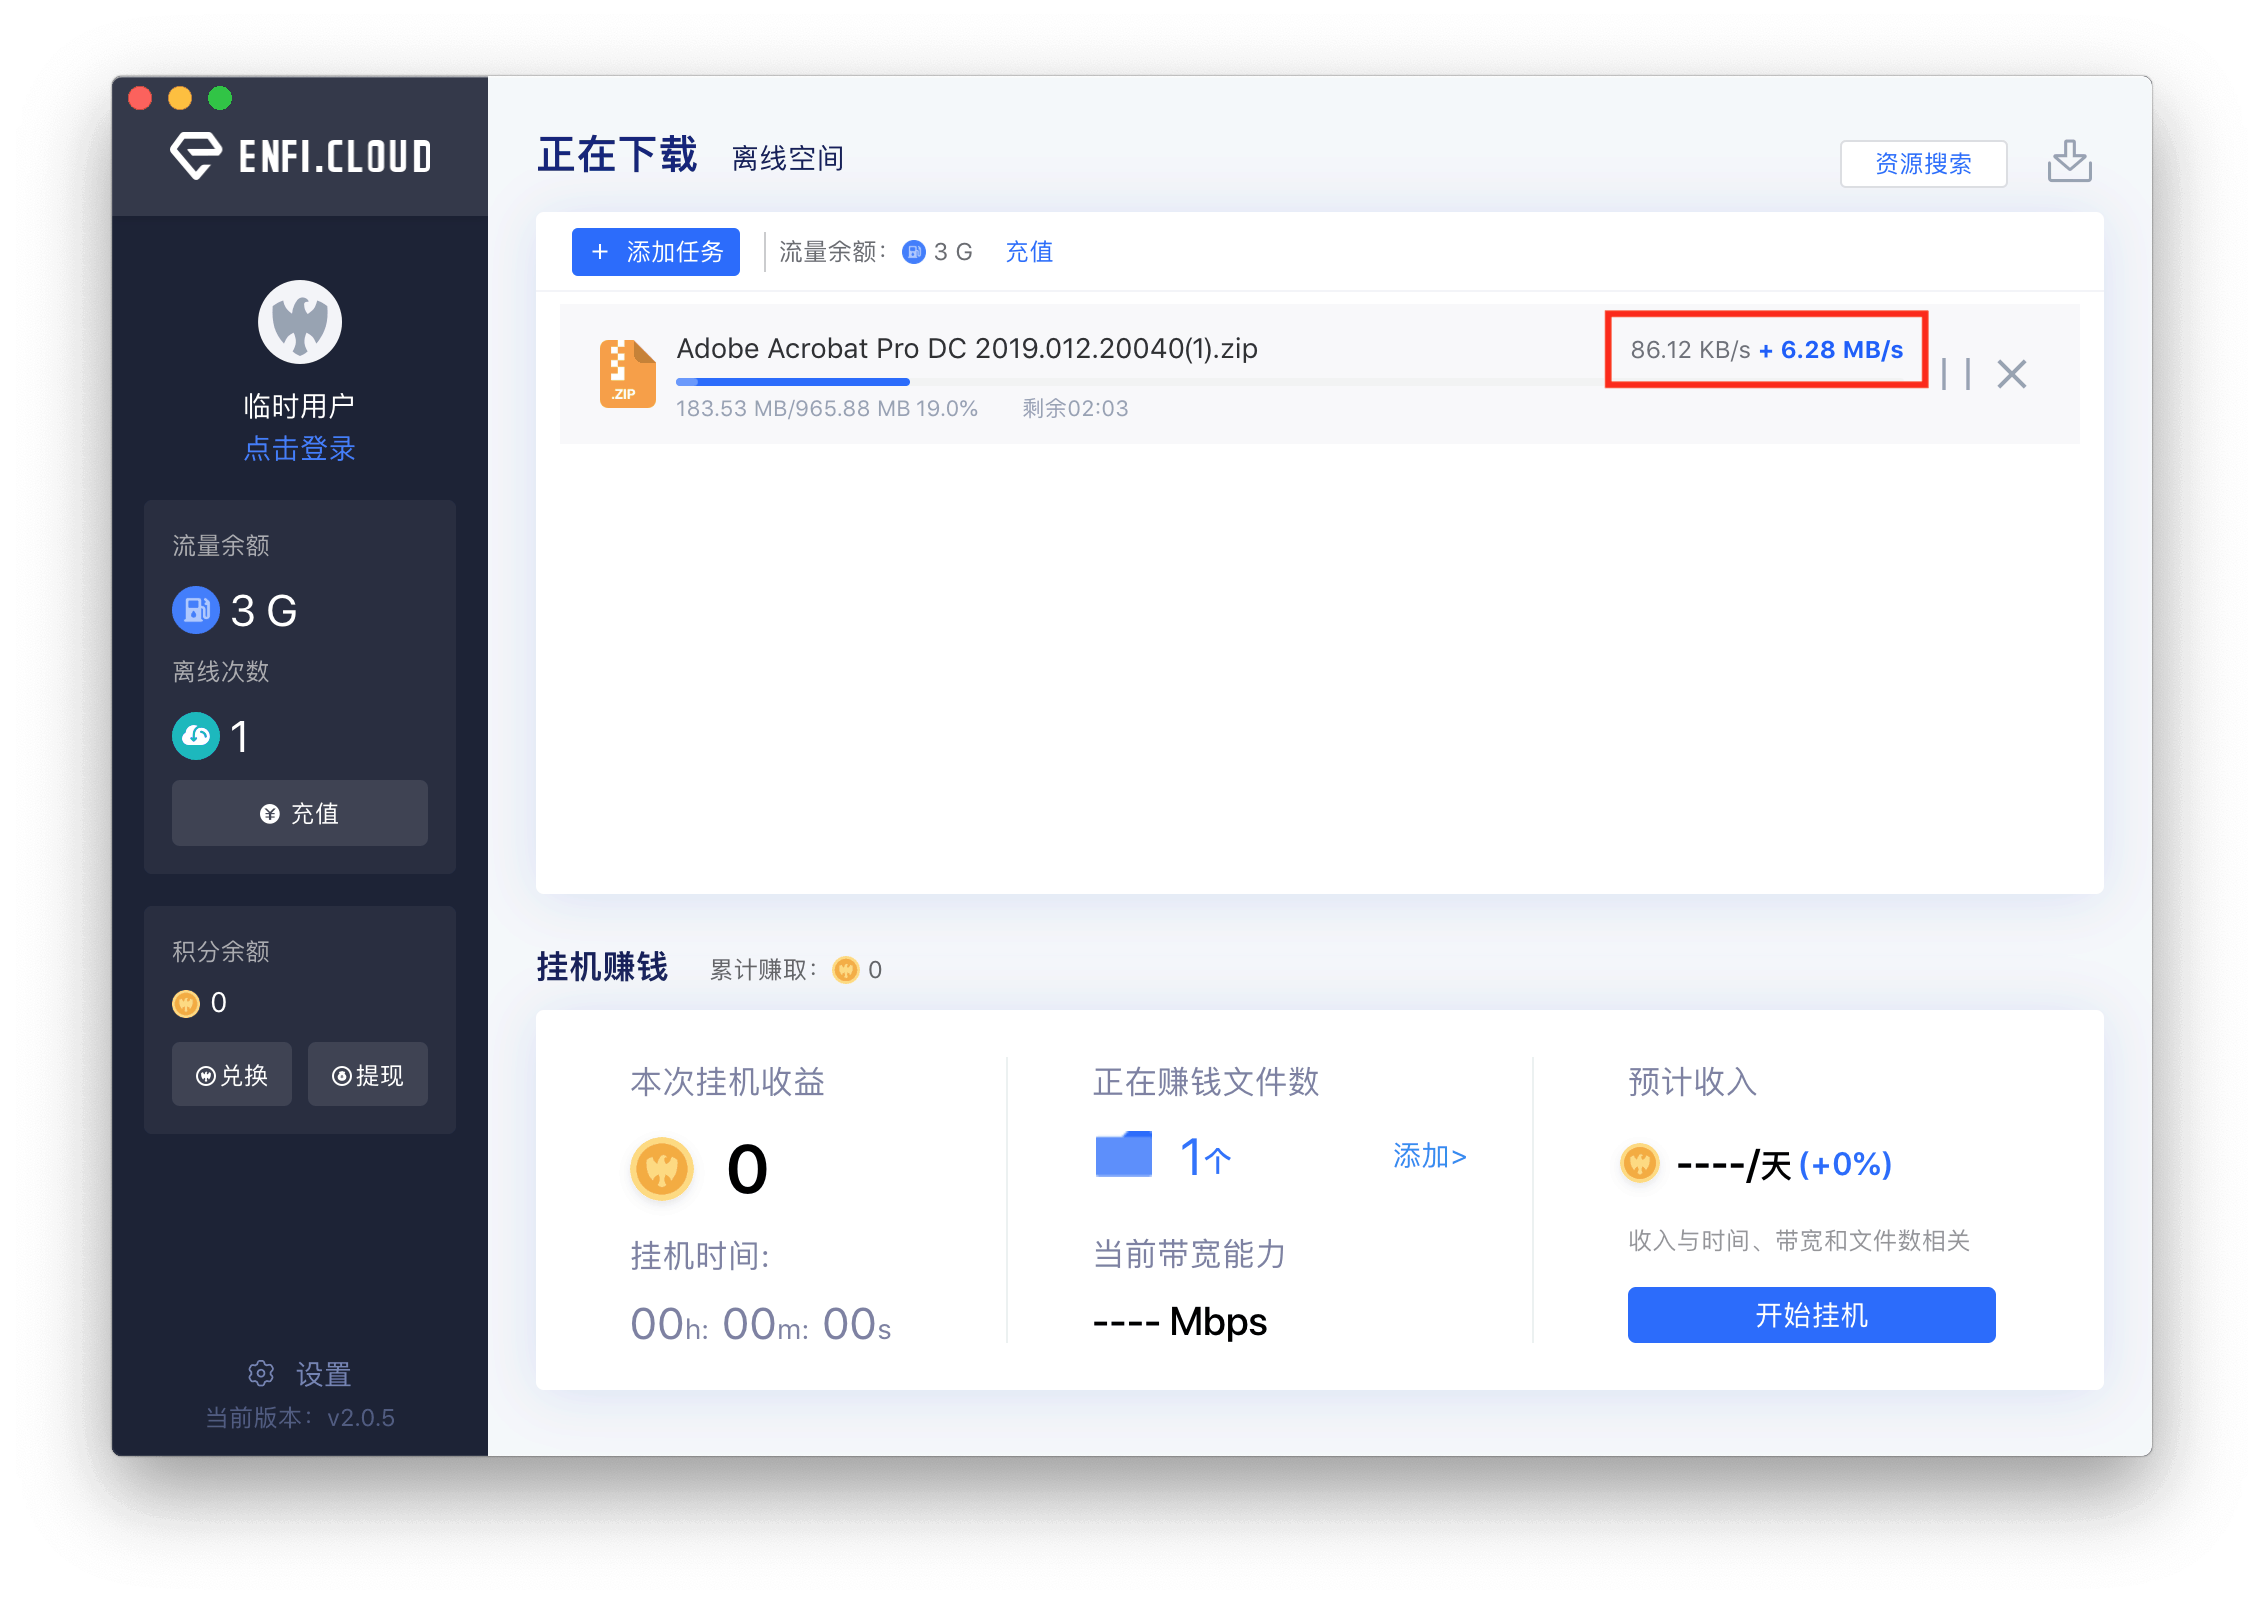Click the blue traffic balance icon in sidebar

pyautogui.click(x=196, y=610)
